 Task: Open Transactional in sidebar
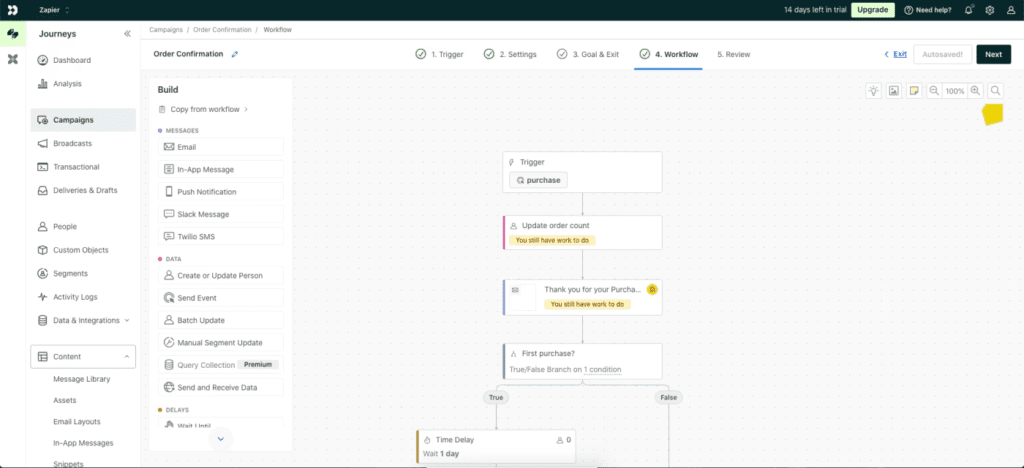coord(83,167)
